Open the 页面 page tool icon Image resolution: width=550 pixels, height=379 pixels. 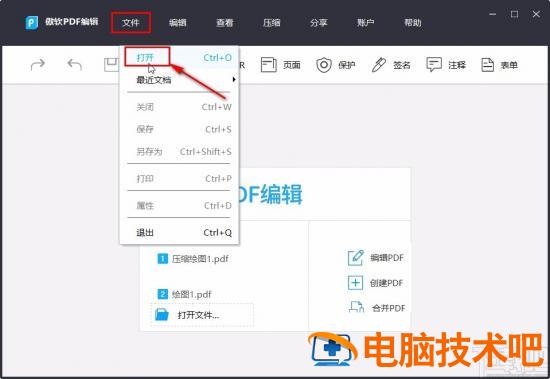269,65
